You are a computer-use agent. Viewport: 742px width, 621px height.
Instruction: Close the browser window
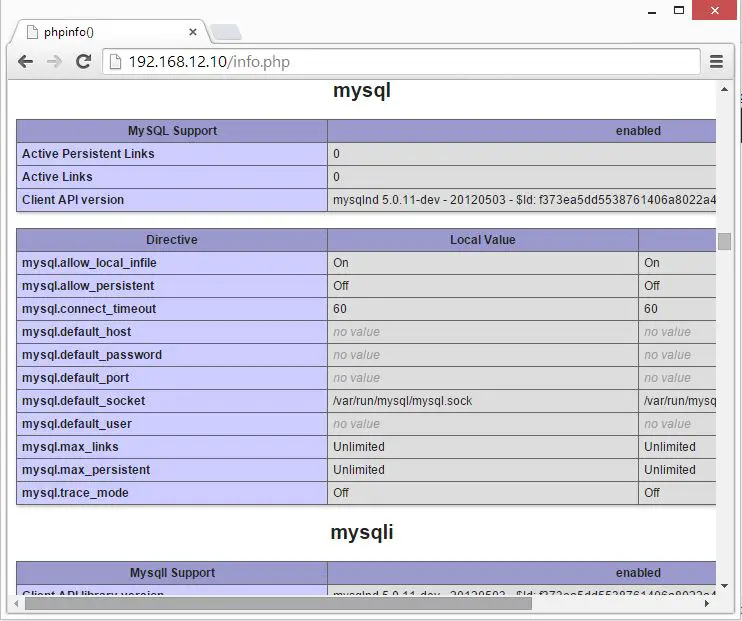715,10
